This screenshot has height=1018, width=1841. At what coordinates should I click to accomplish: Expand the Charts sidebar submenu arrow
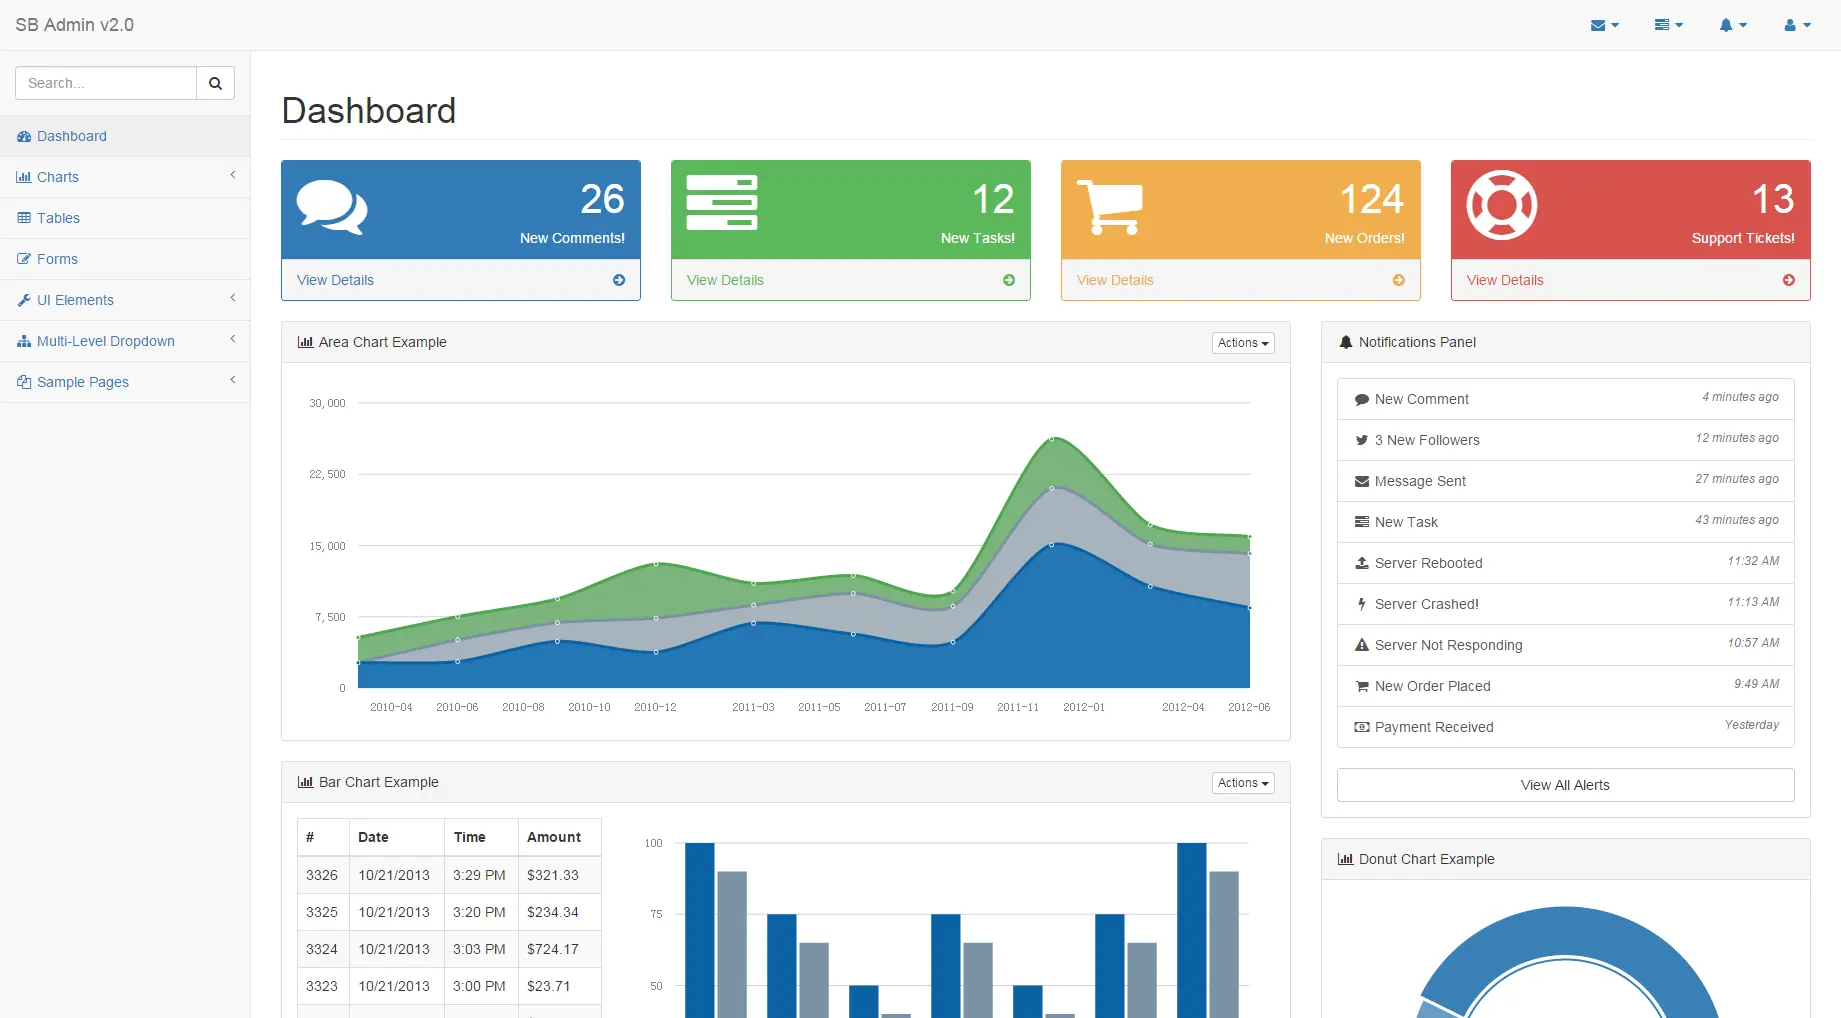(233, 175)
